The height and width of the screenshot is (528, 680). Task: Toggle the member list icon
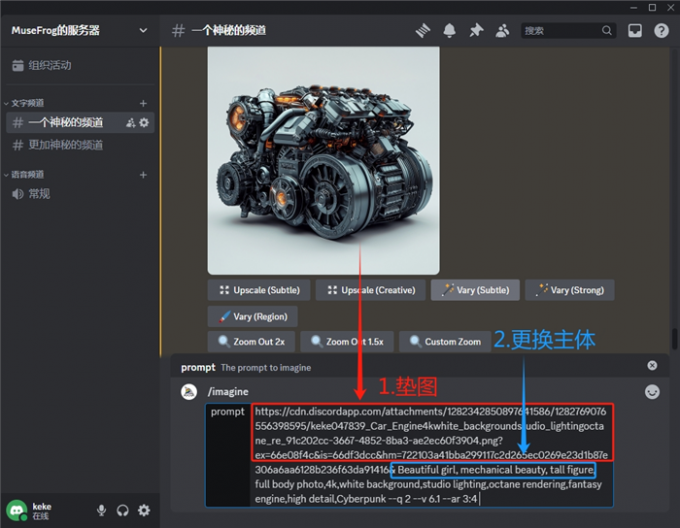(x=502, y=30)
